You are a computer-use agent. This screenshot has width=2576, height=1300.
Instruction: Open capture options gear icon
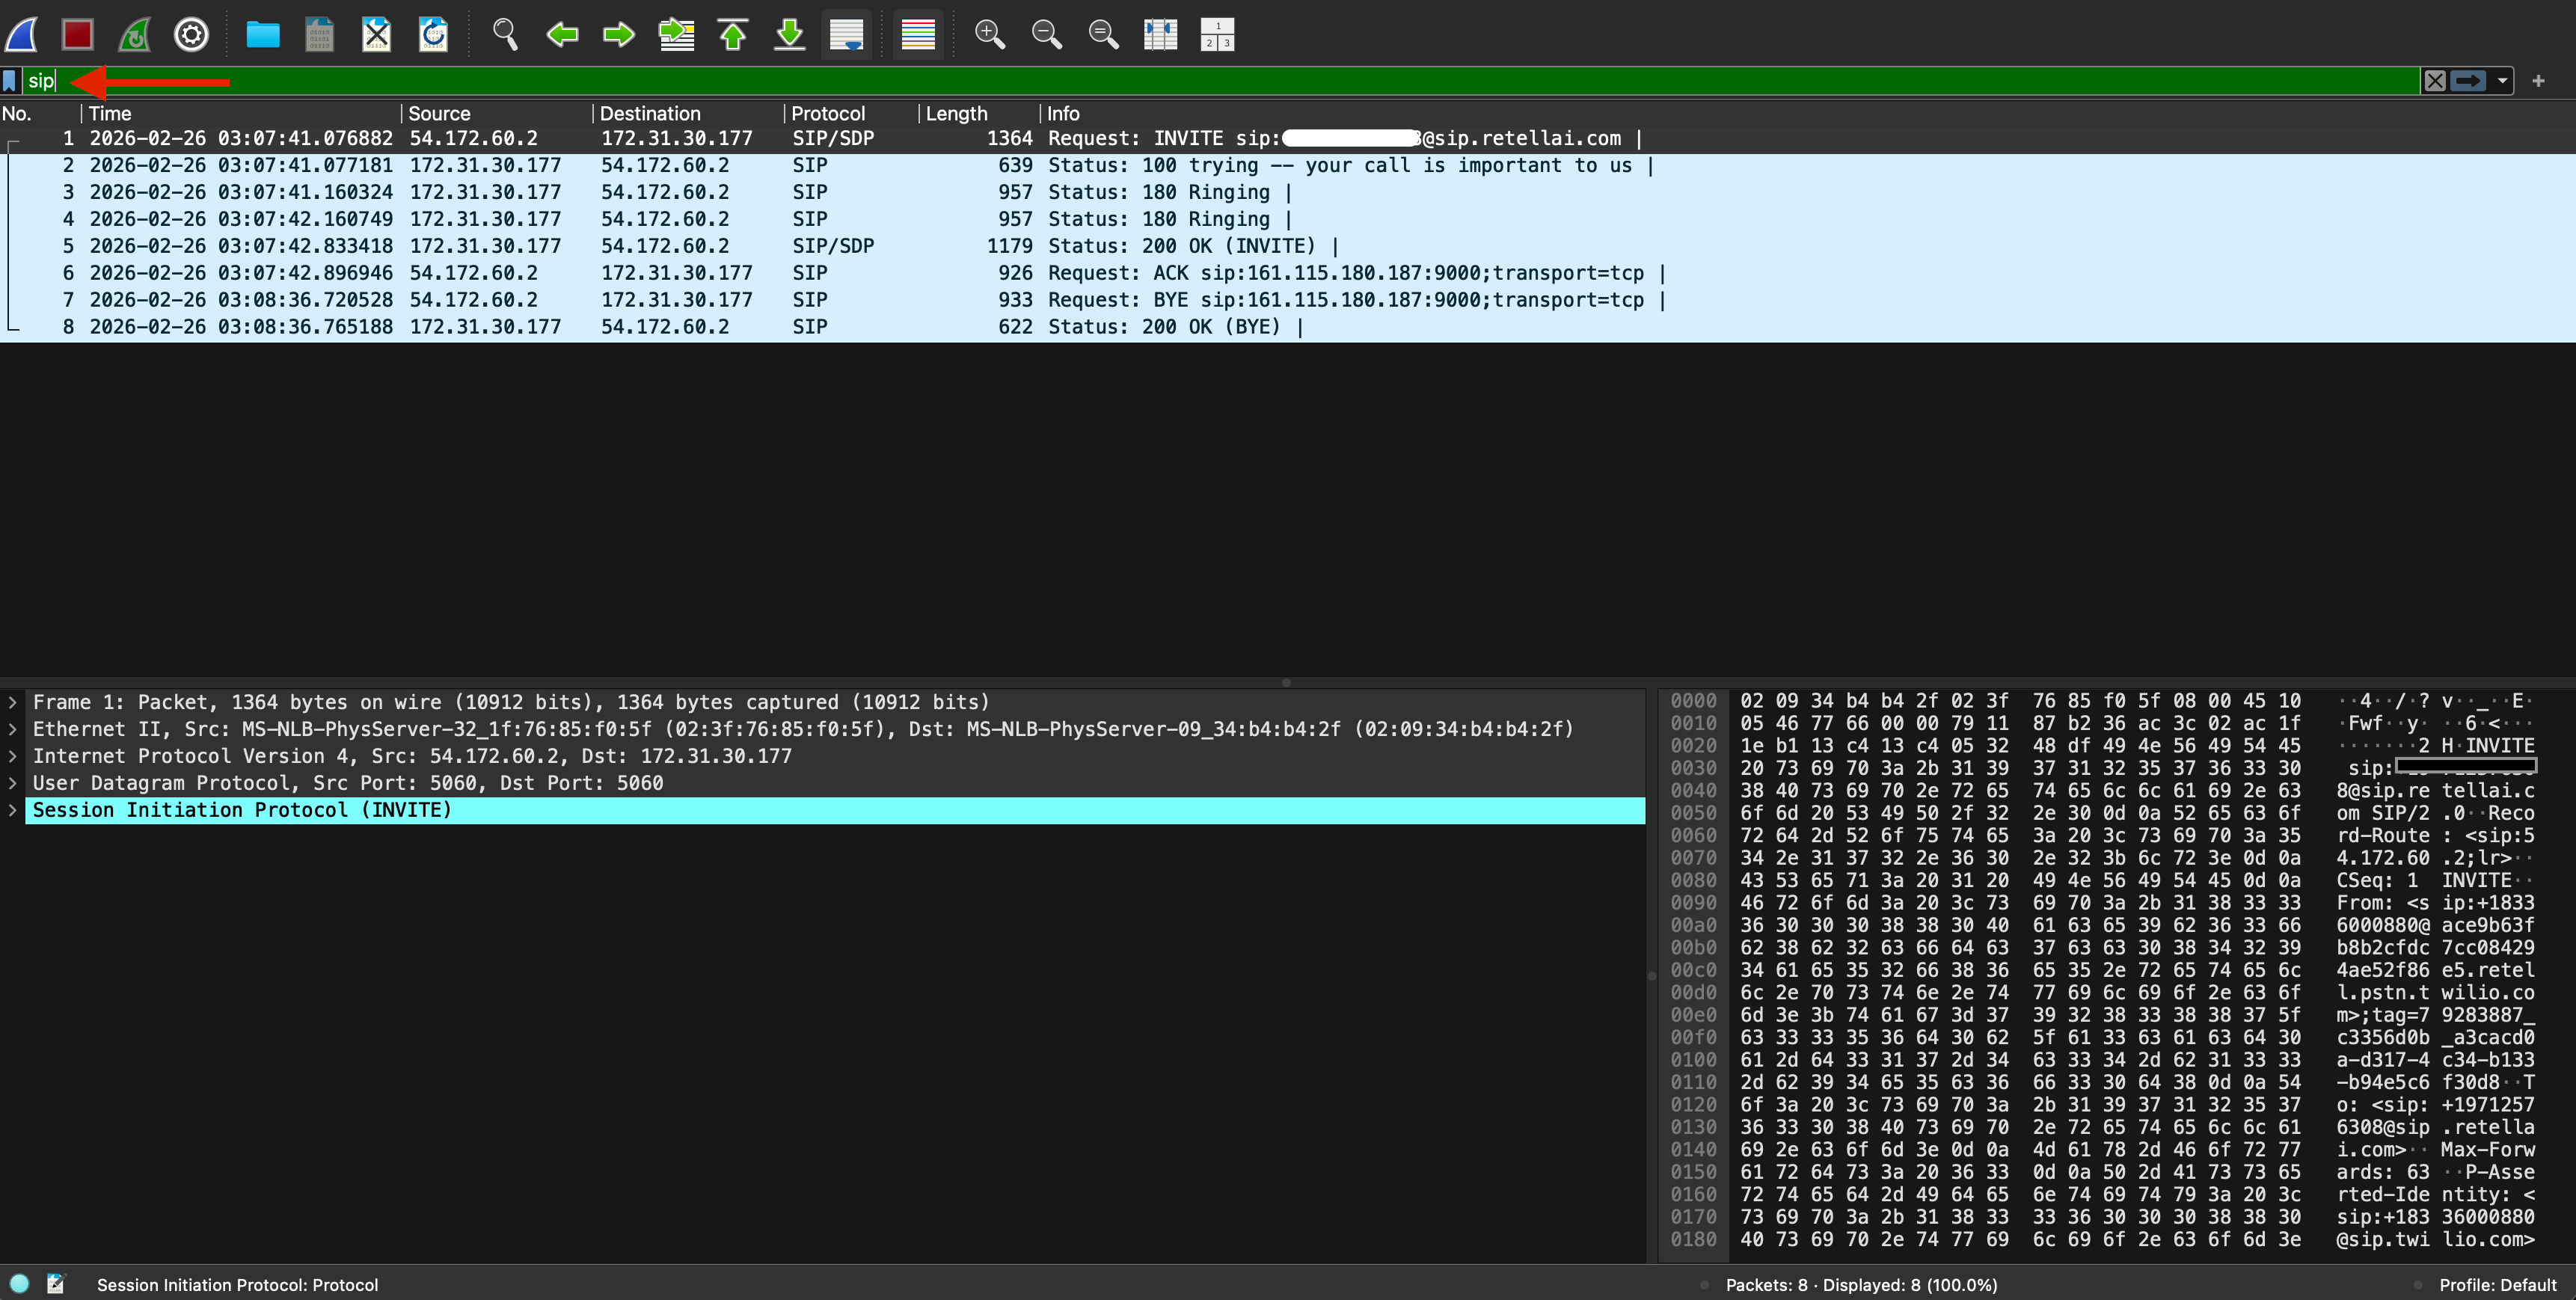[191, 35]
